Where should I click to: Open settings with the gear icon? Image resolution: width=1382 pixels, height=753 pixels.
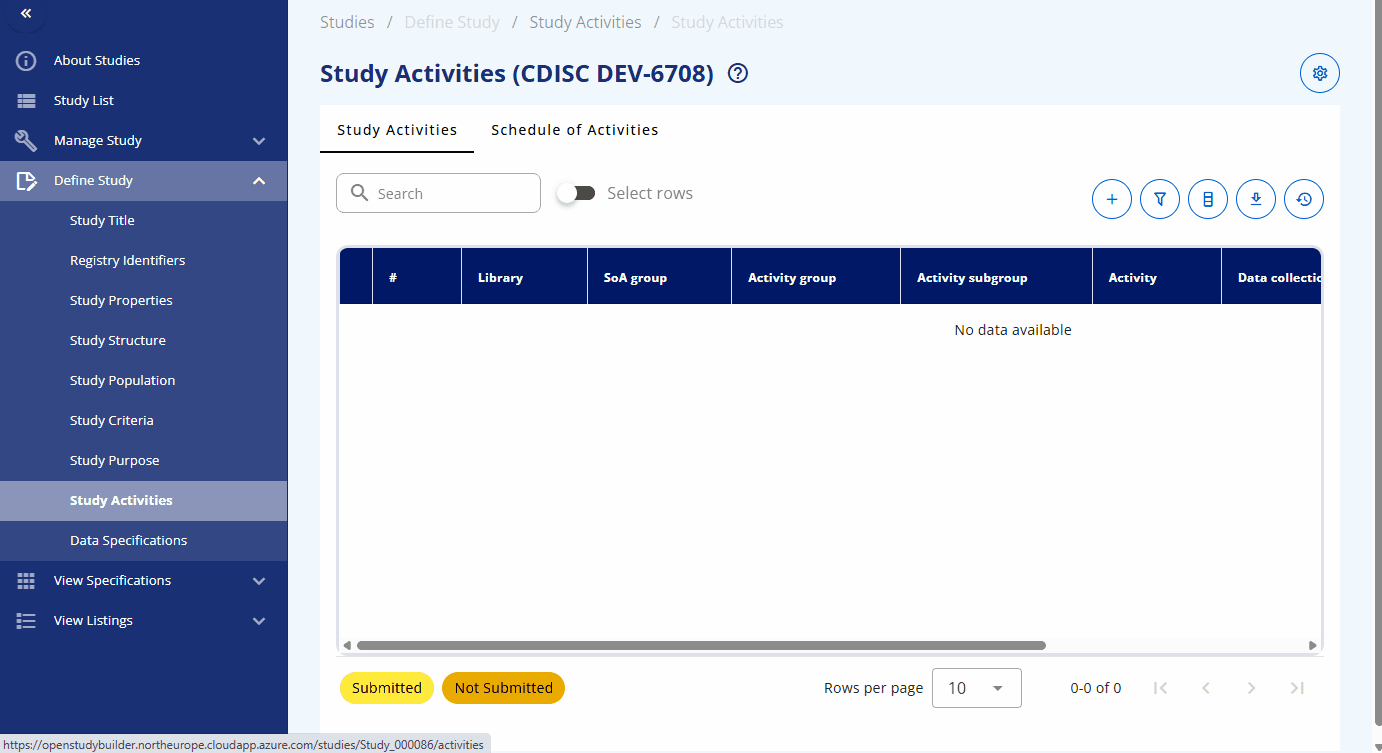[x=1320, y=73]
